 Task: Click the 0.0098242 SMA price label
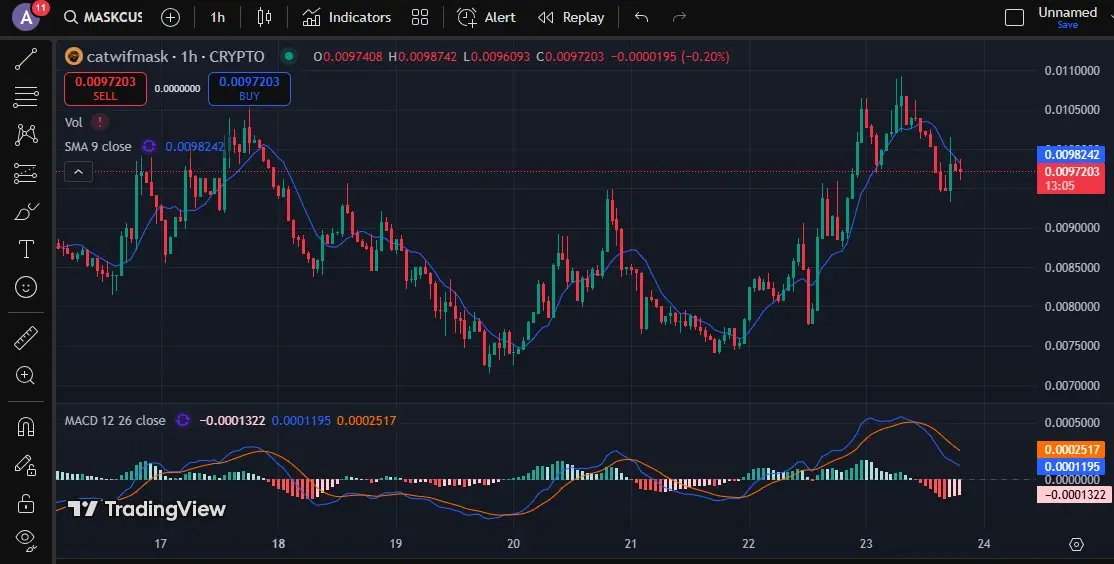point(1071,154)
